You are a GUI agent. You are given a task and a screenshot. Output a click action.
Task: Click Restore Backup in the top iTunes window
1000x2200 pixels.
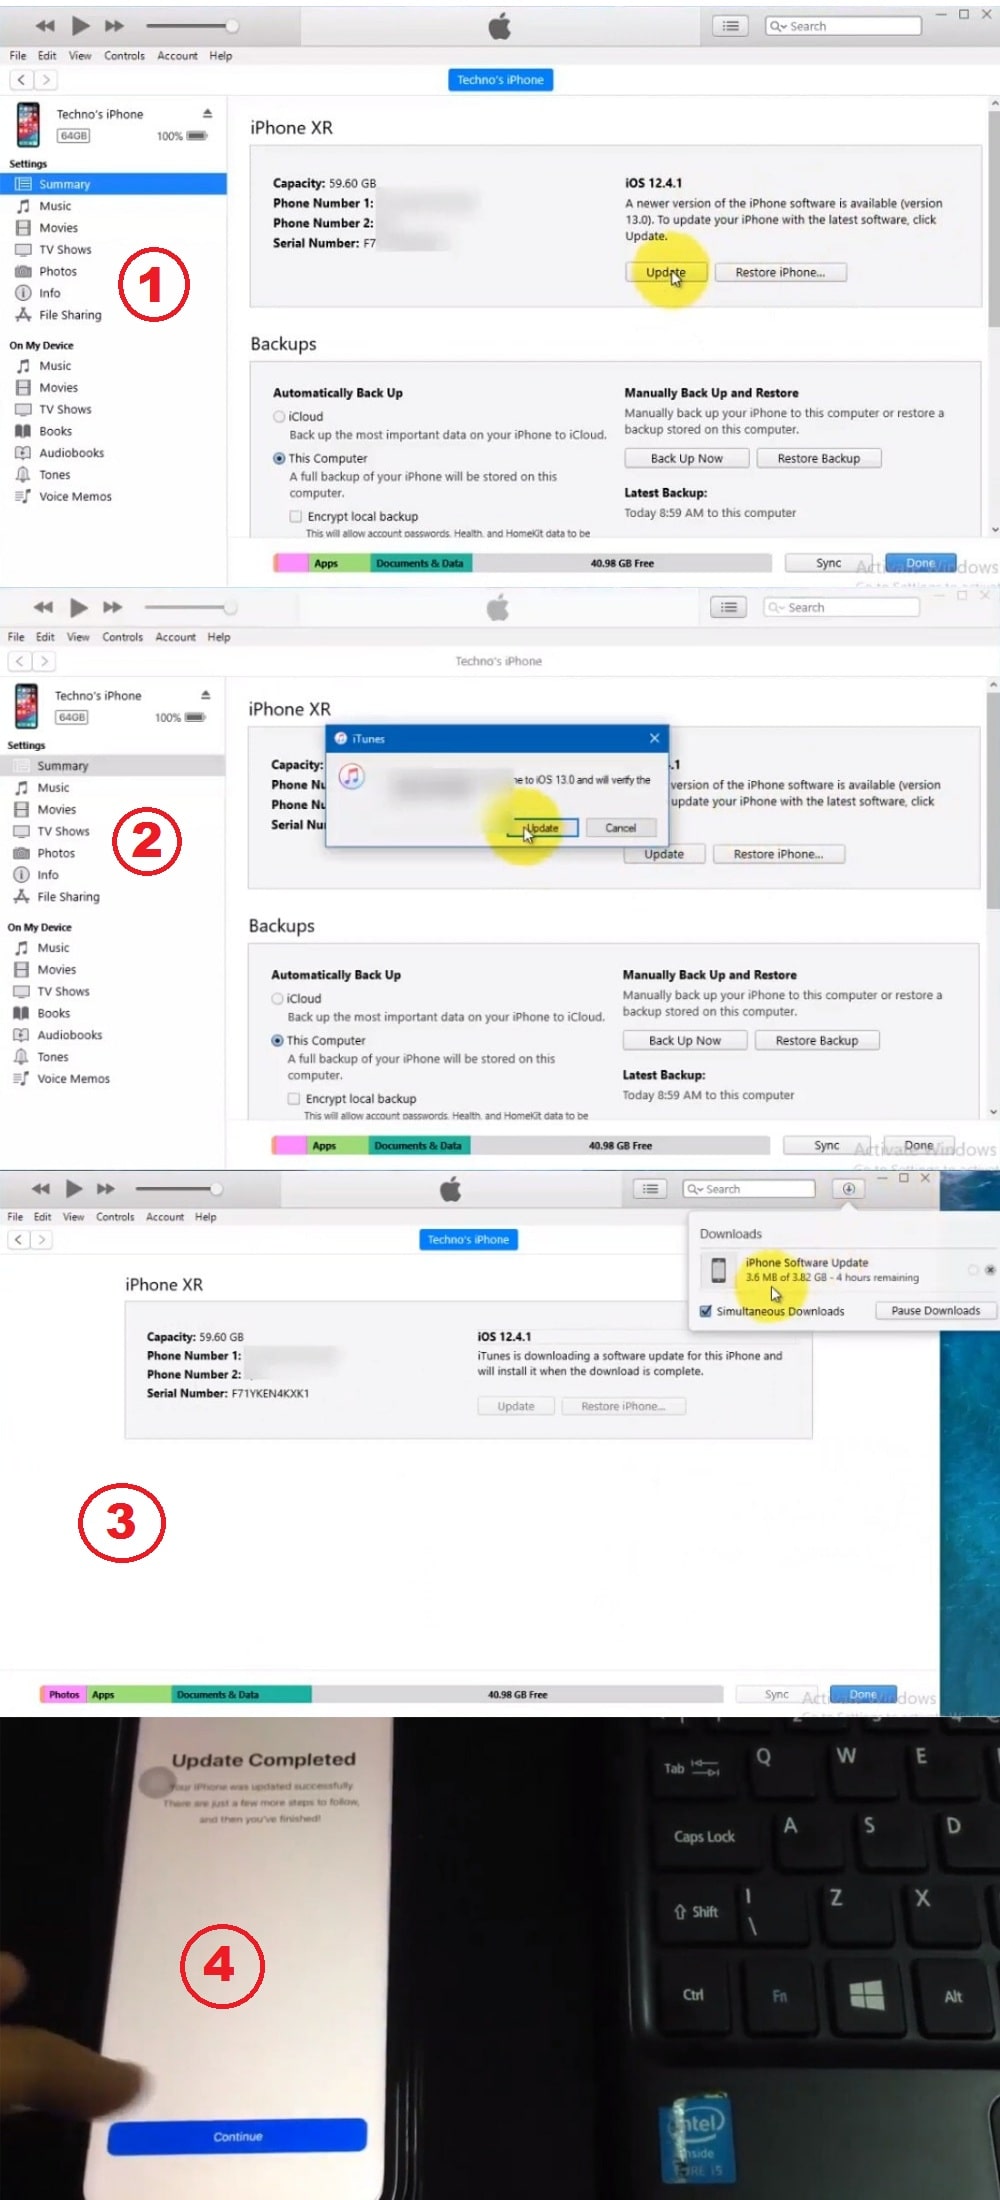[819, 458]
